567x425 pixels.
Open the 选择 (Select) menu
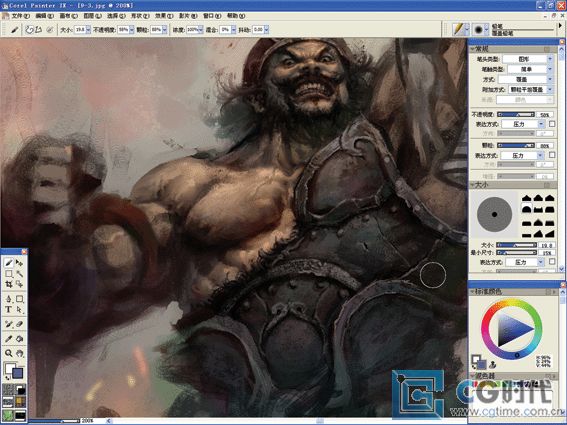coord(116,16)
